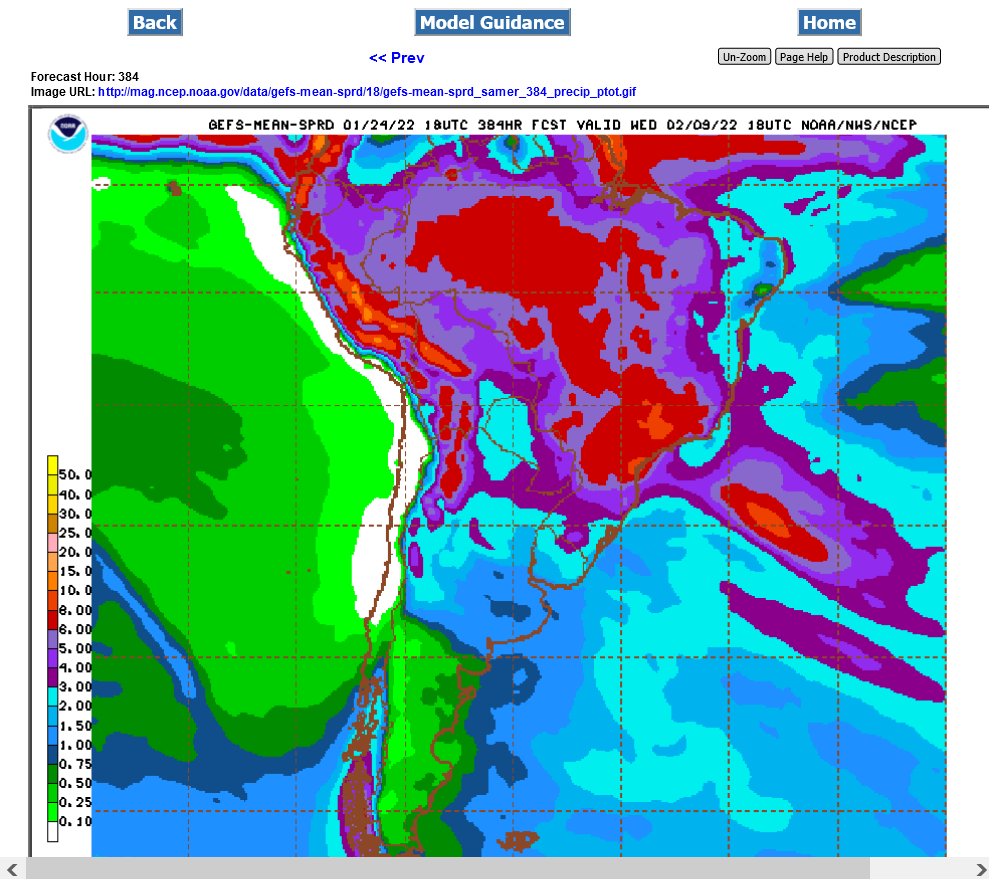Image resolution: width=989 pixels, height=879 pixels.
Task: Click the Un-Zoom button
Action: click(x=744, y=57)
